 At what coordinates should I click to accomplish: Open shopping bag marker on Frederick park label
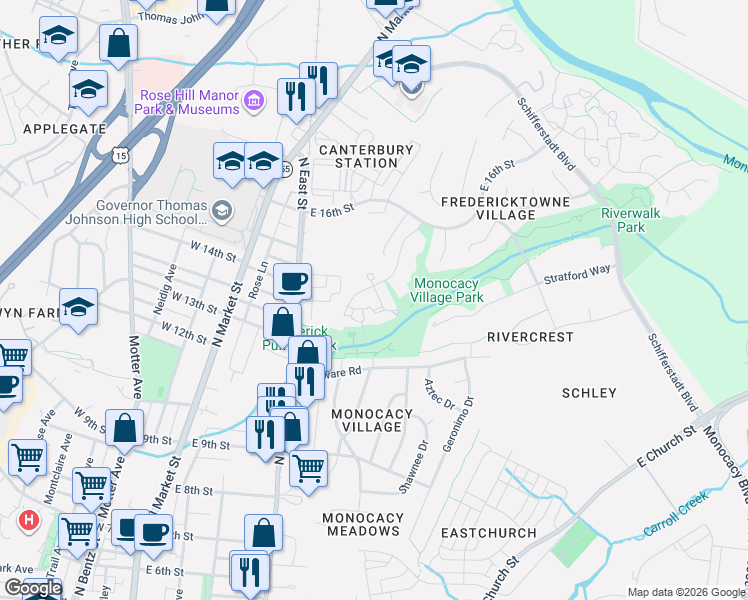pos(308,355)
